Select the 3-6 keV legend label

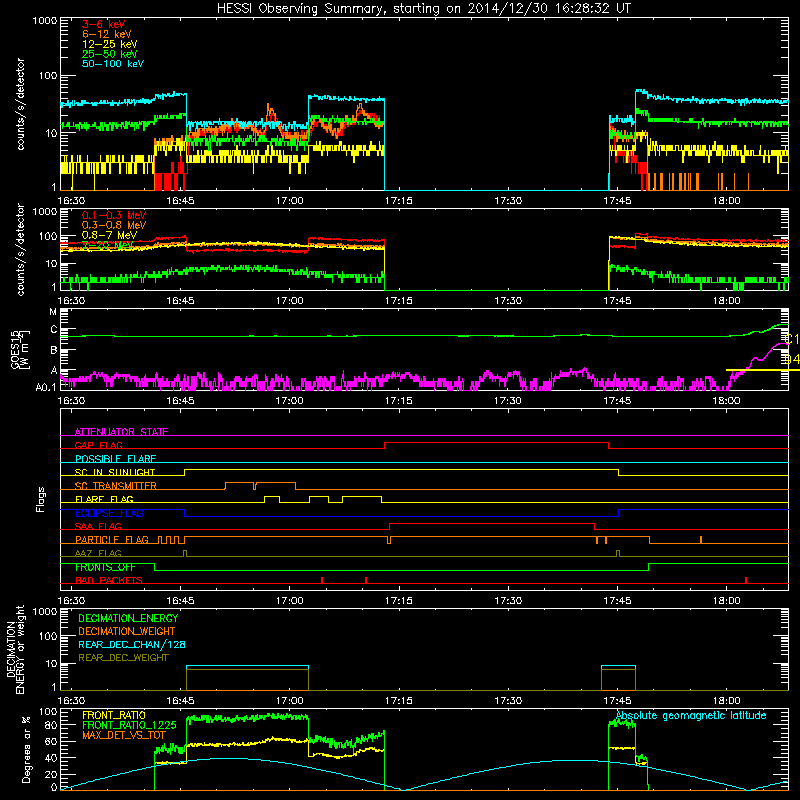(x=104, y=24)
